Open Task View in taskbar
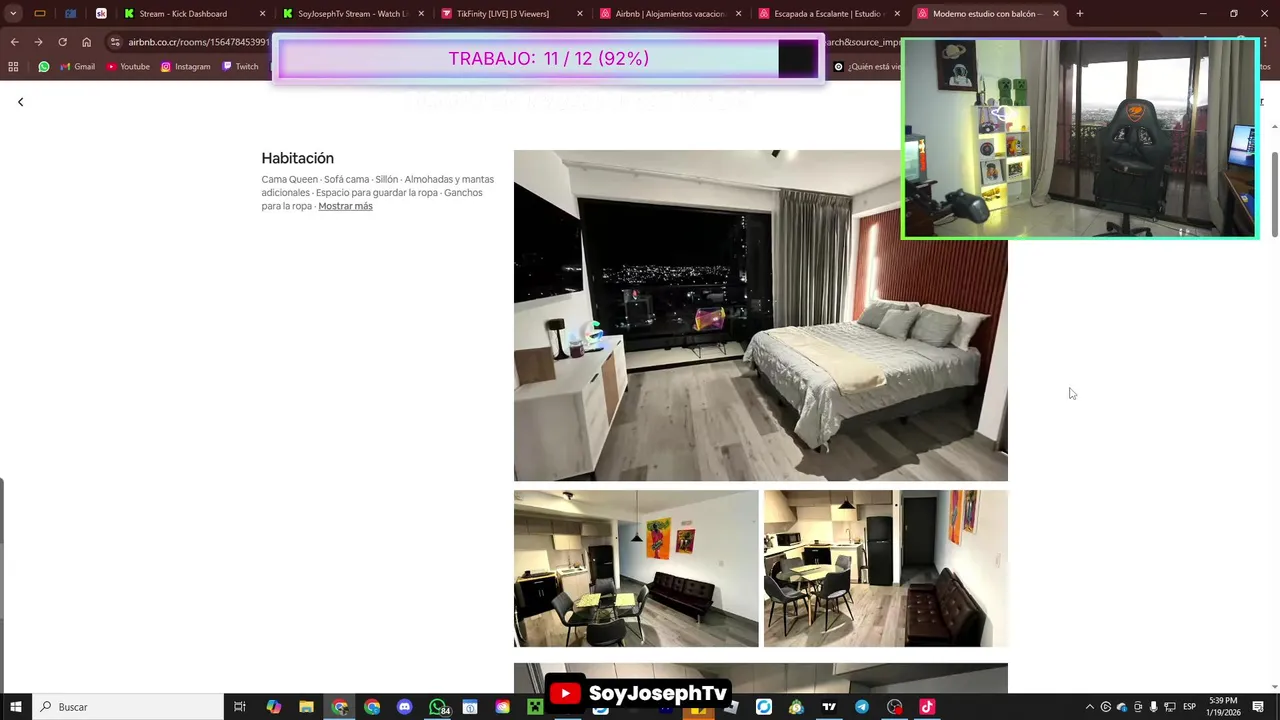 pos(240,707)
